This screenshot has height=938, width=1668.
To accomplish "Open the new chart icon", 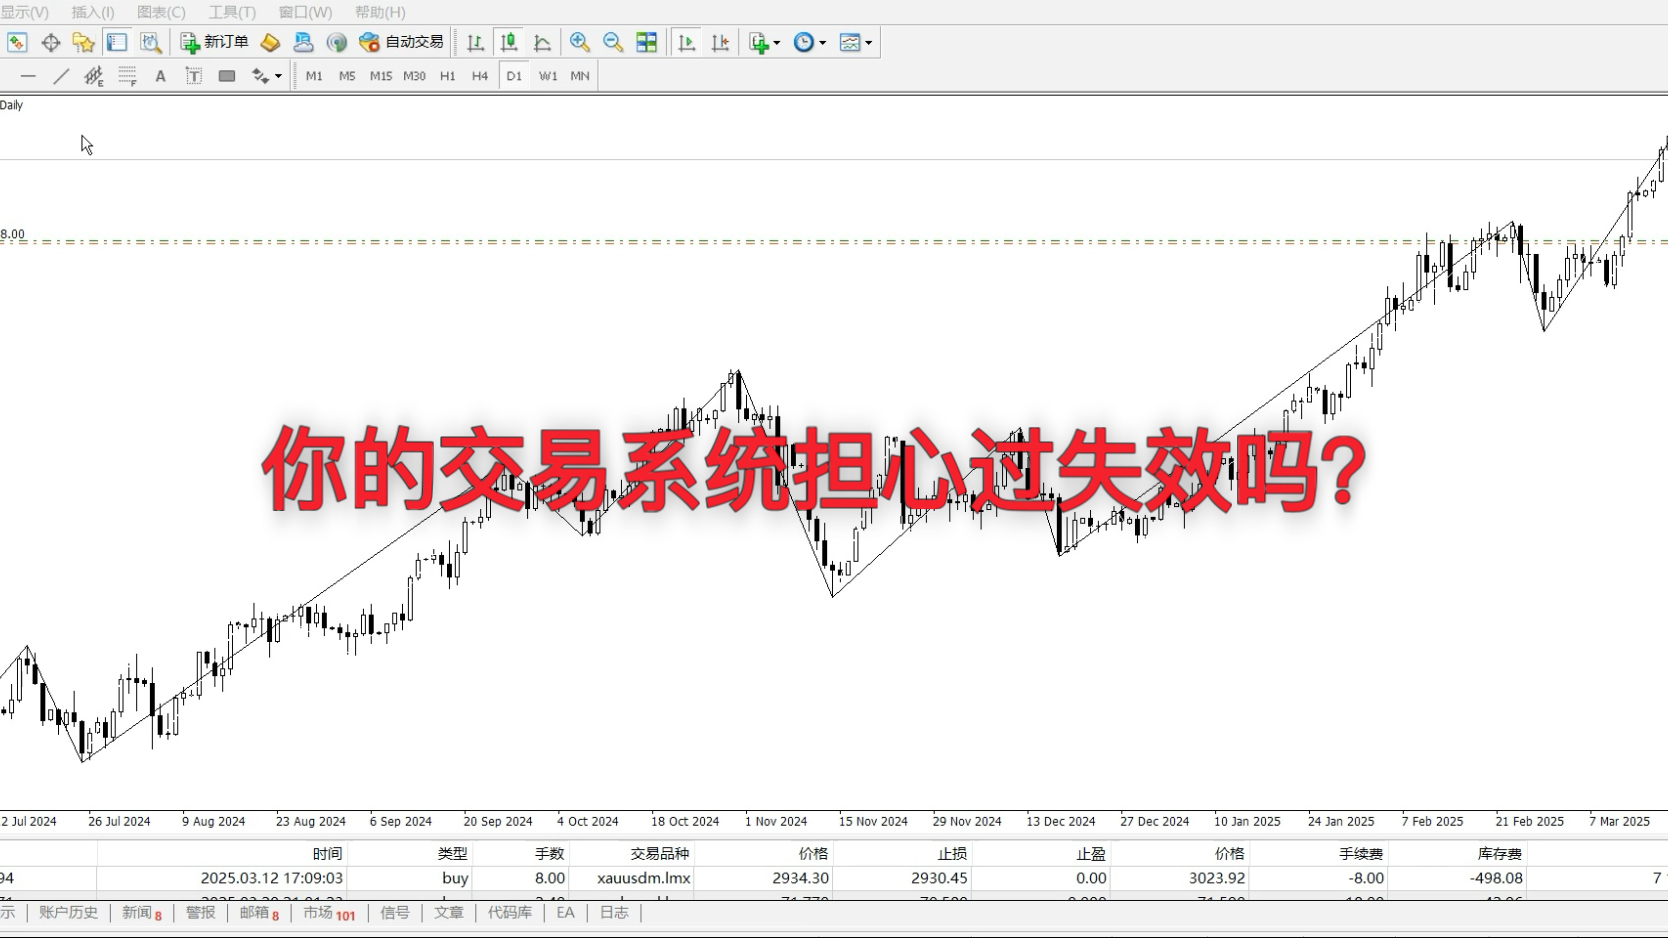I will [x=17, y=42].
